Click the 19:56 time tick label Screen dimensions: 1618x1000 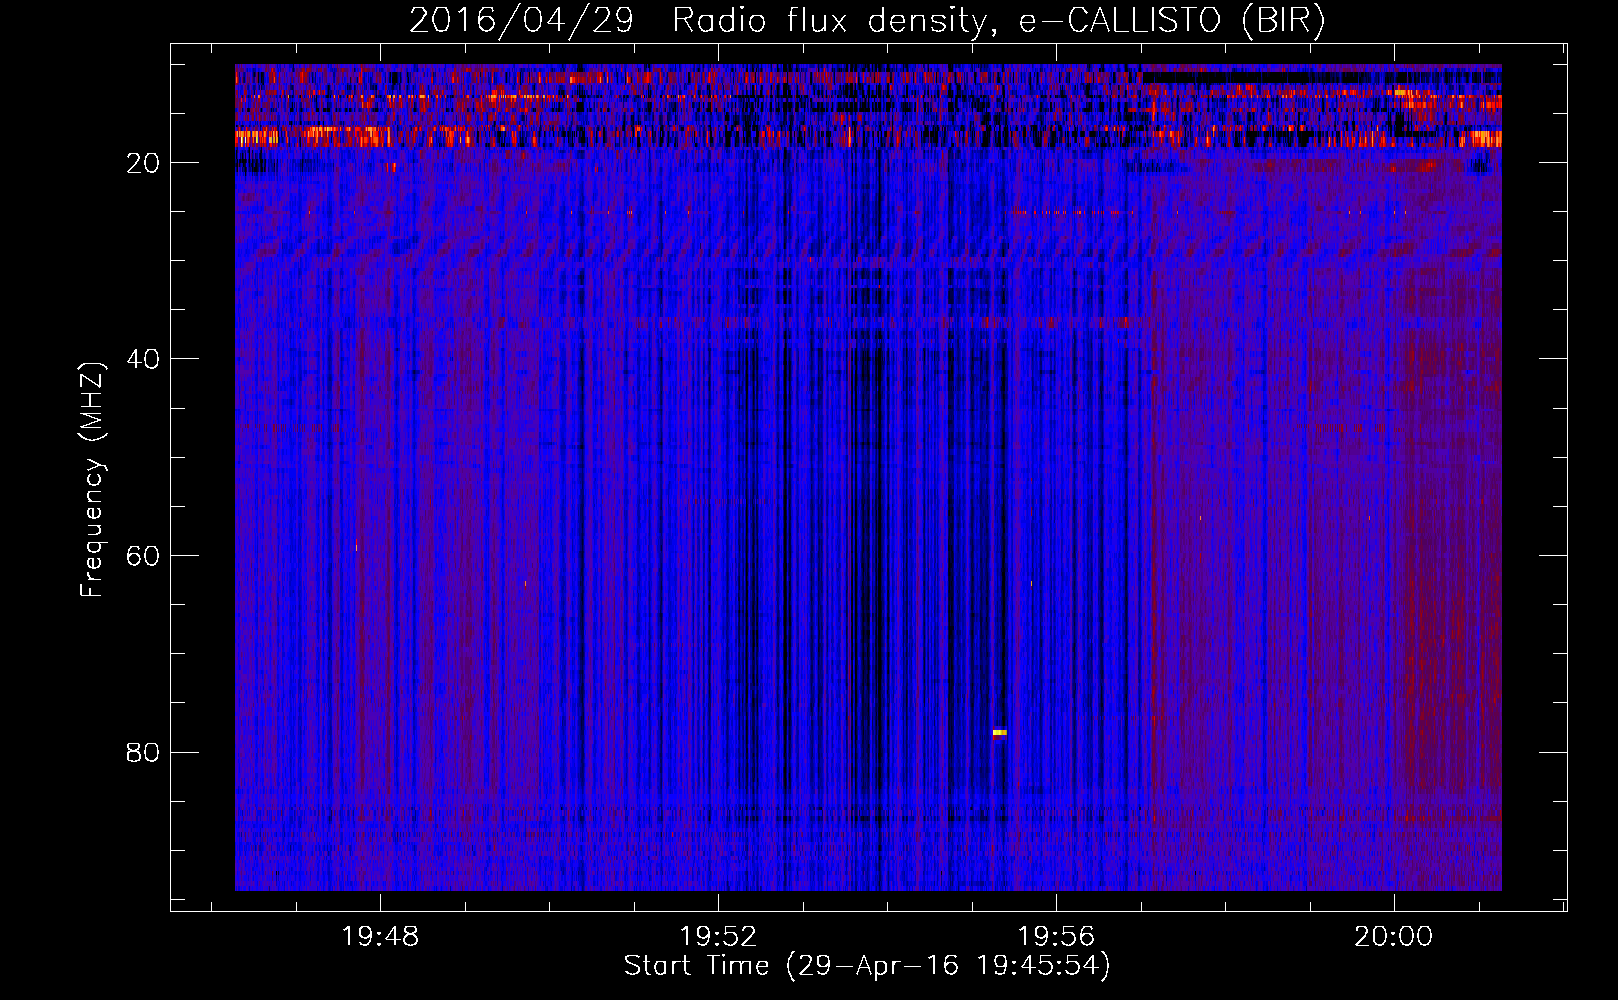(1056, 937)
